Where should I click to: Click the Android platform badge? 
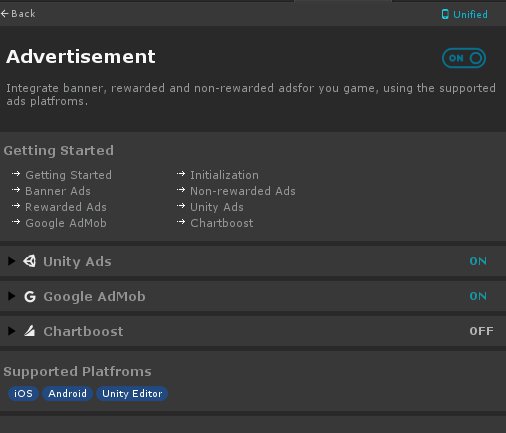pos(67,394)
